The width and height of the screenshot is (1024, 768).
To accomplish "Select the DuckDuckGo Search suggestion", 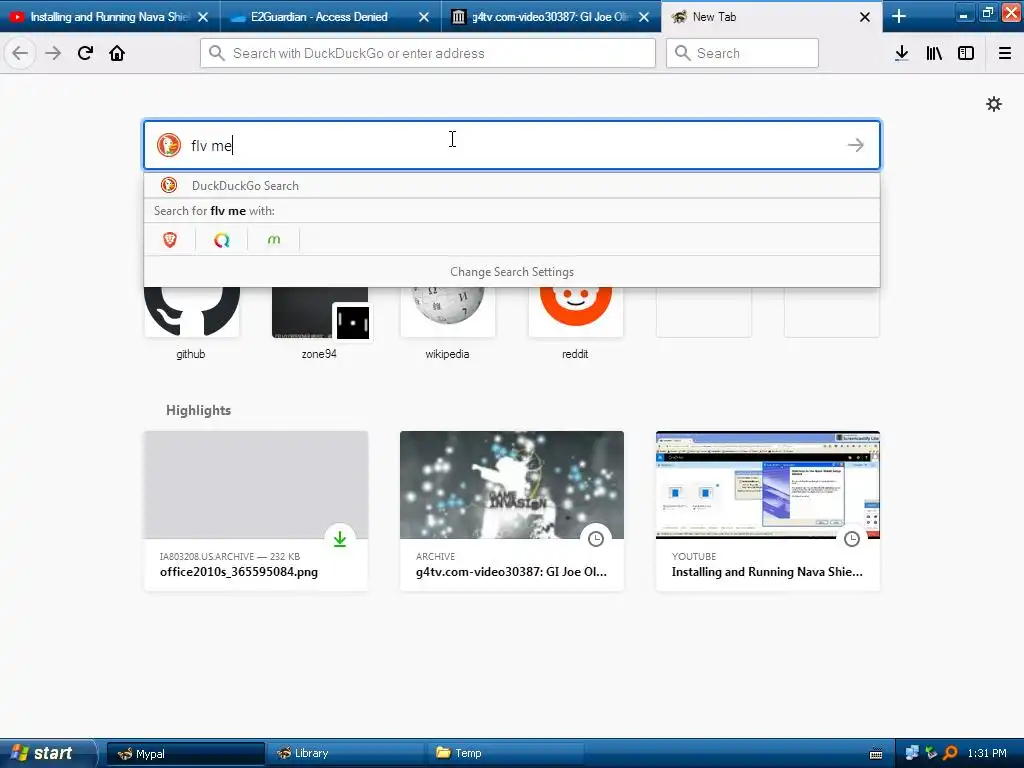I will click(x=512, y=185).
